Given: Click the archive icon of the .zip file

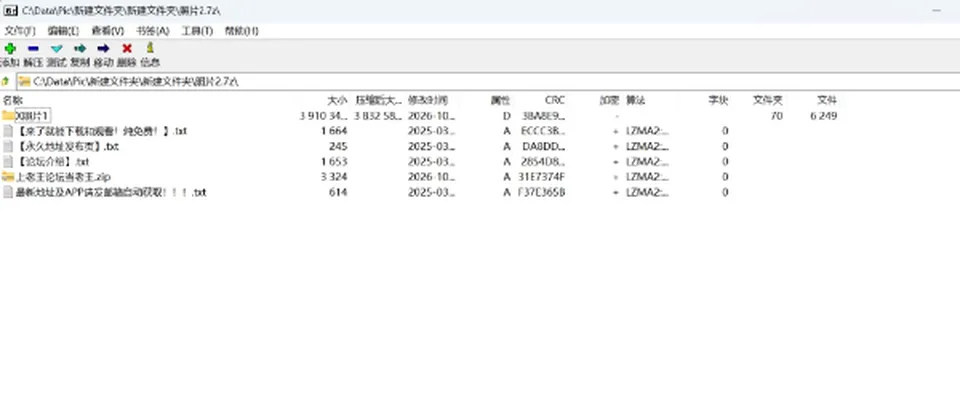Looking at the screenshot, I should point(8,177).
